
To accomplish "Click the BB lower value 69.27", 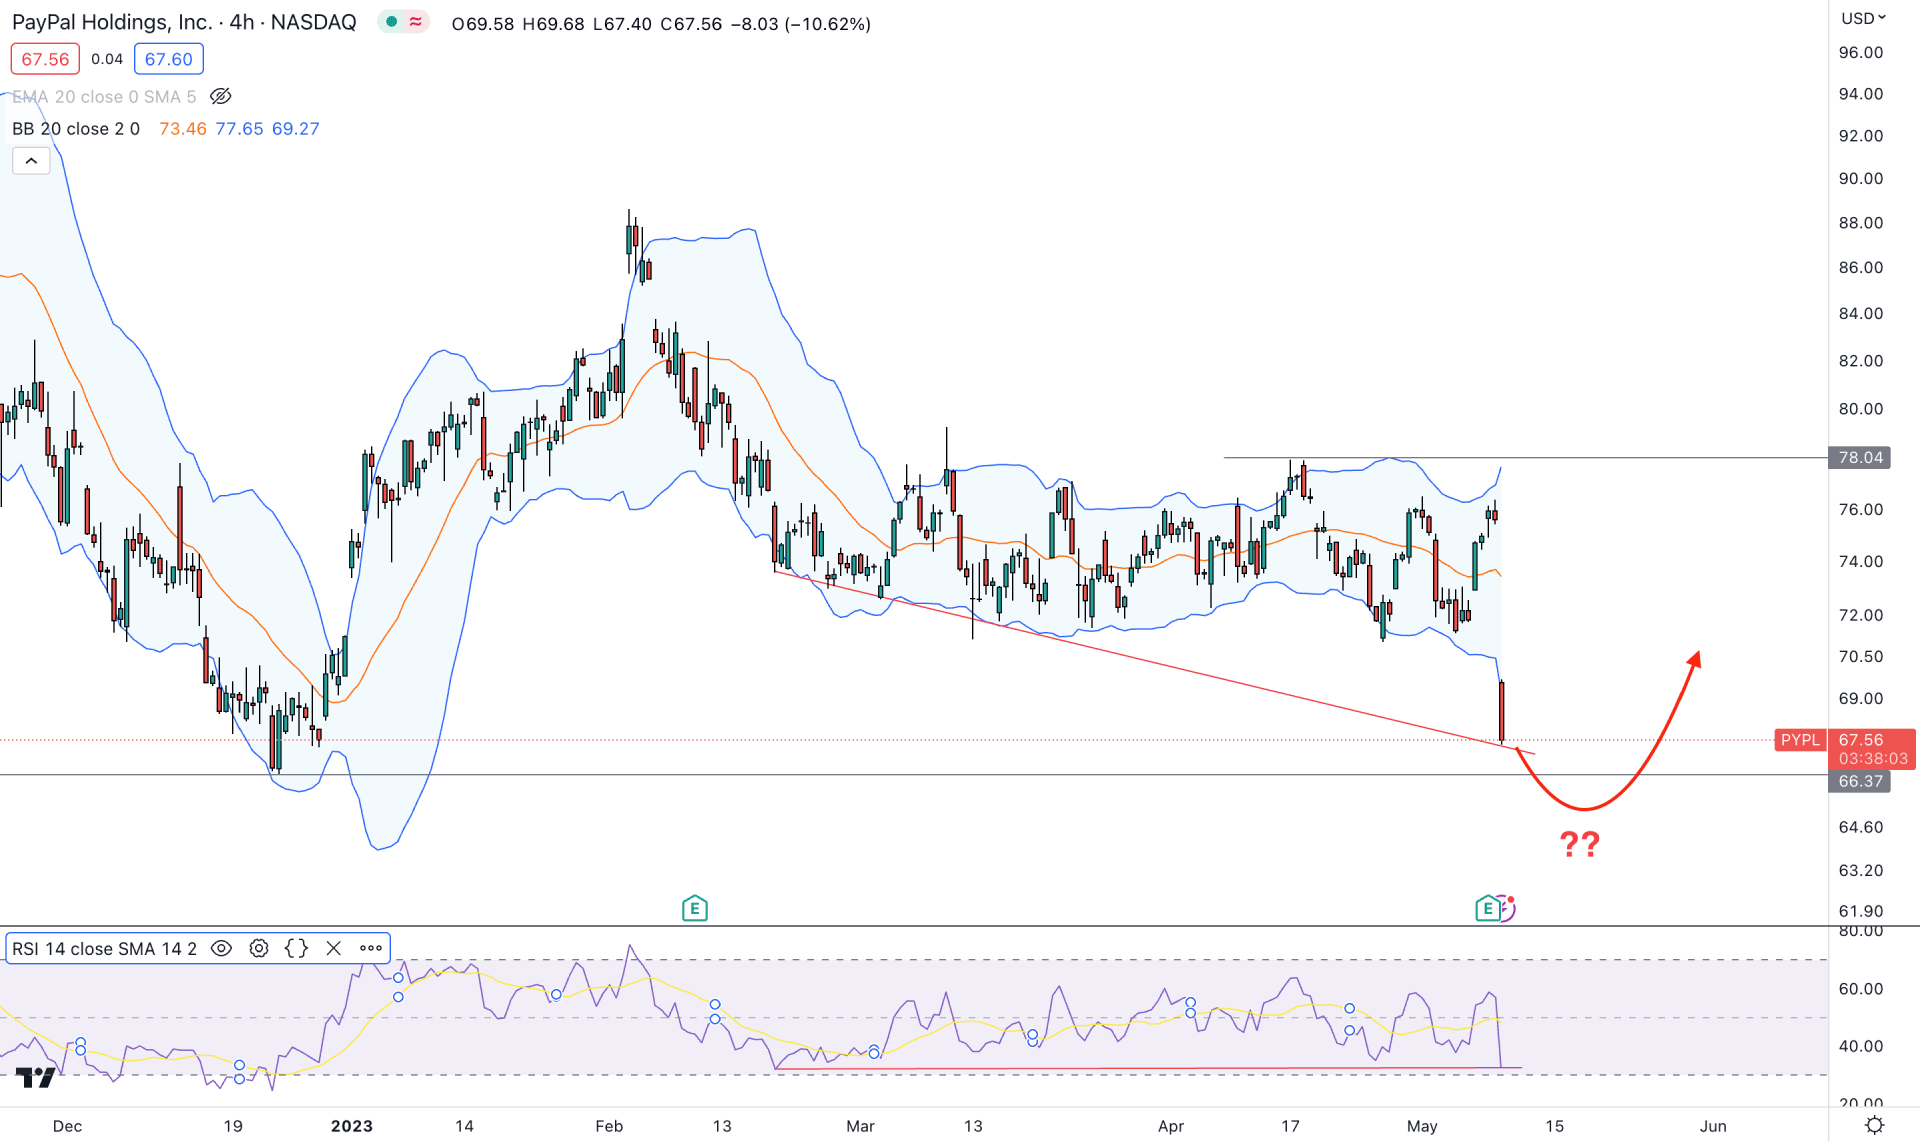I will [x=295, y=128].
